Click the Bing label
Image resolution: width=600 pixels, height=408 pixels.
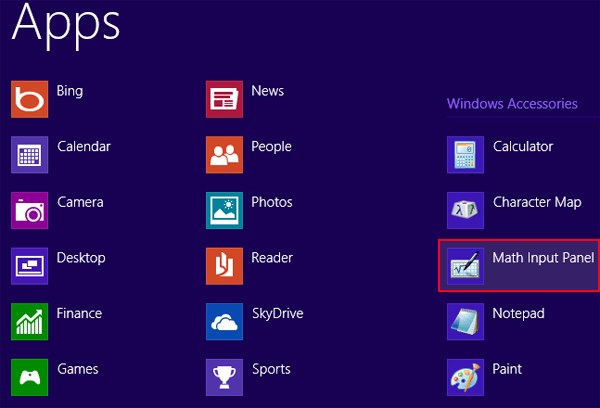(70, 91)
